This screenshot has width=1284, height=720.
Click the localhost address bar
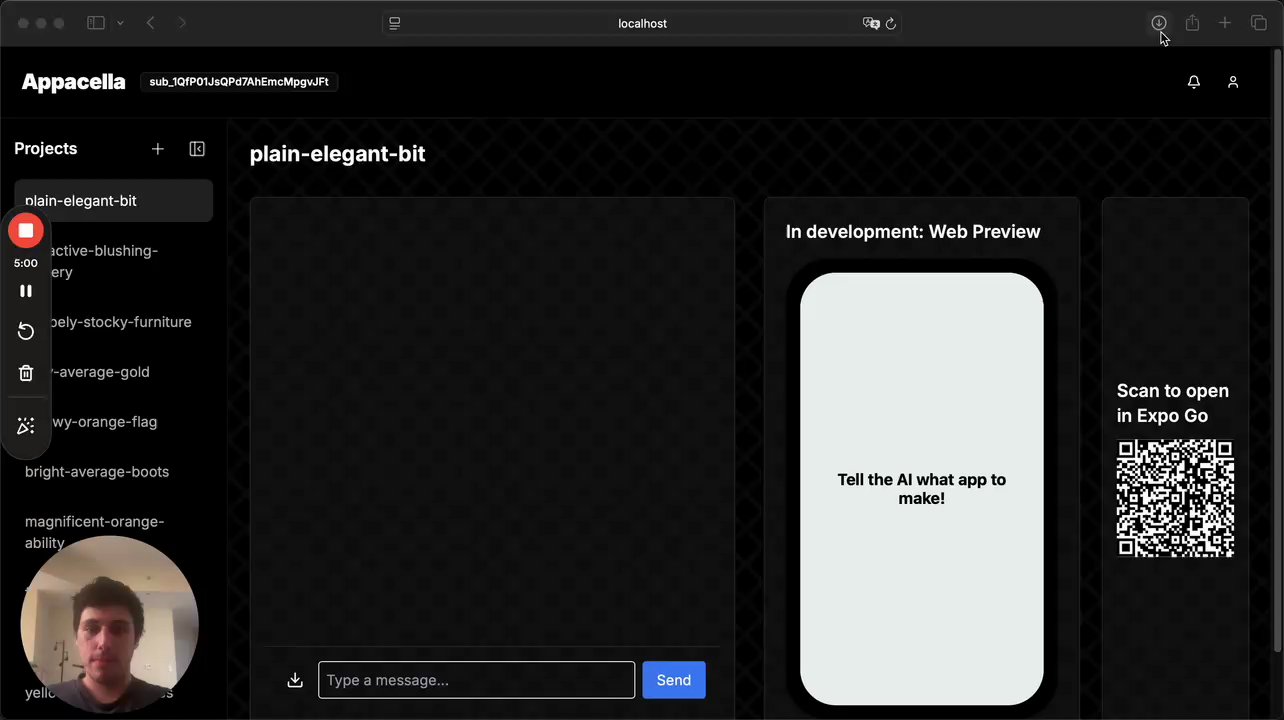click(x=642, y=23)
